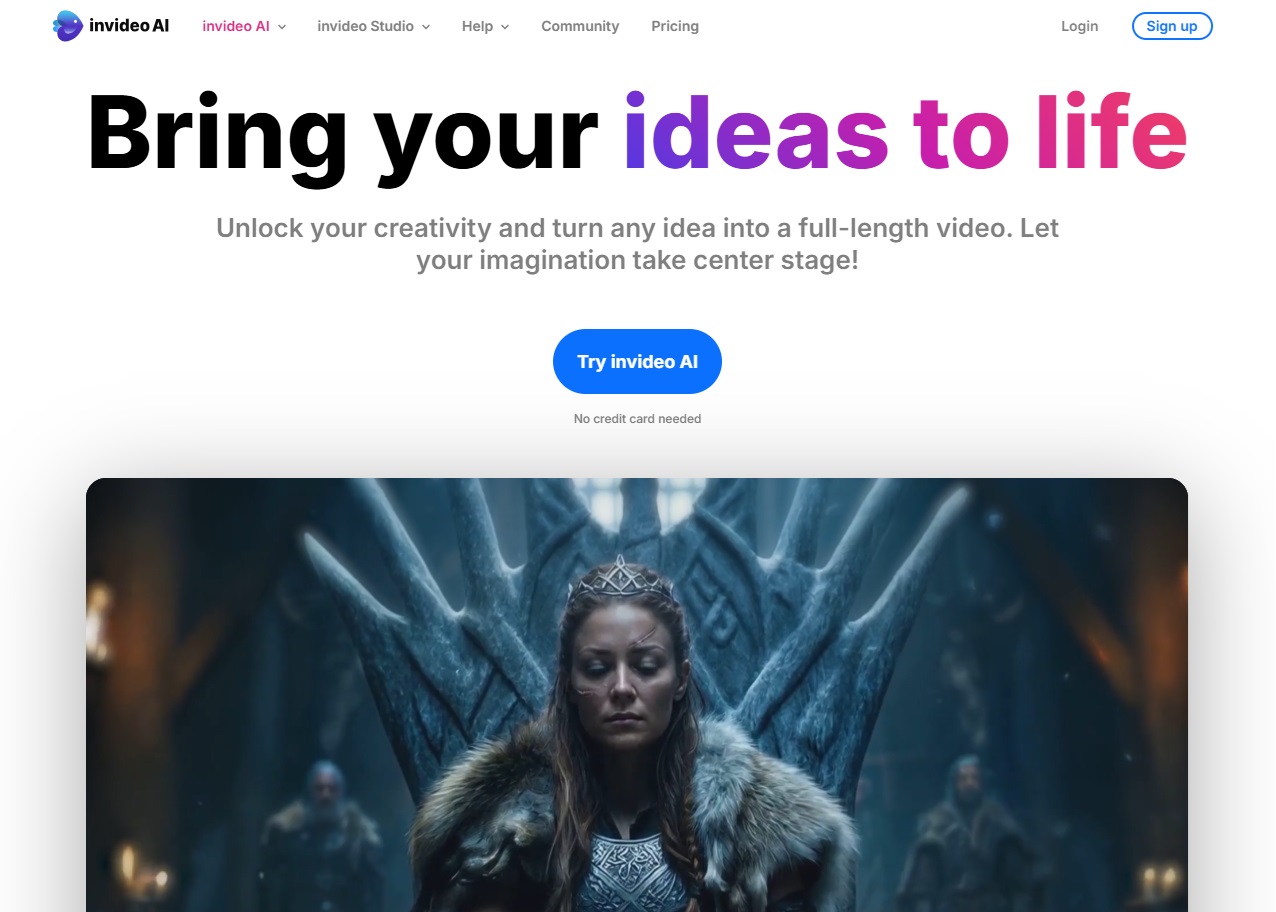Expand the invideo Studio dropdown chevron
This screenshot has height=912, width=1276.
click(x=426, y=27)
